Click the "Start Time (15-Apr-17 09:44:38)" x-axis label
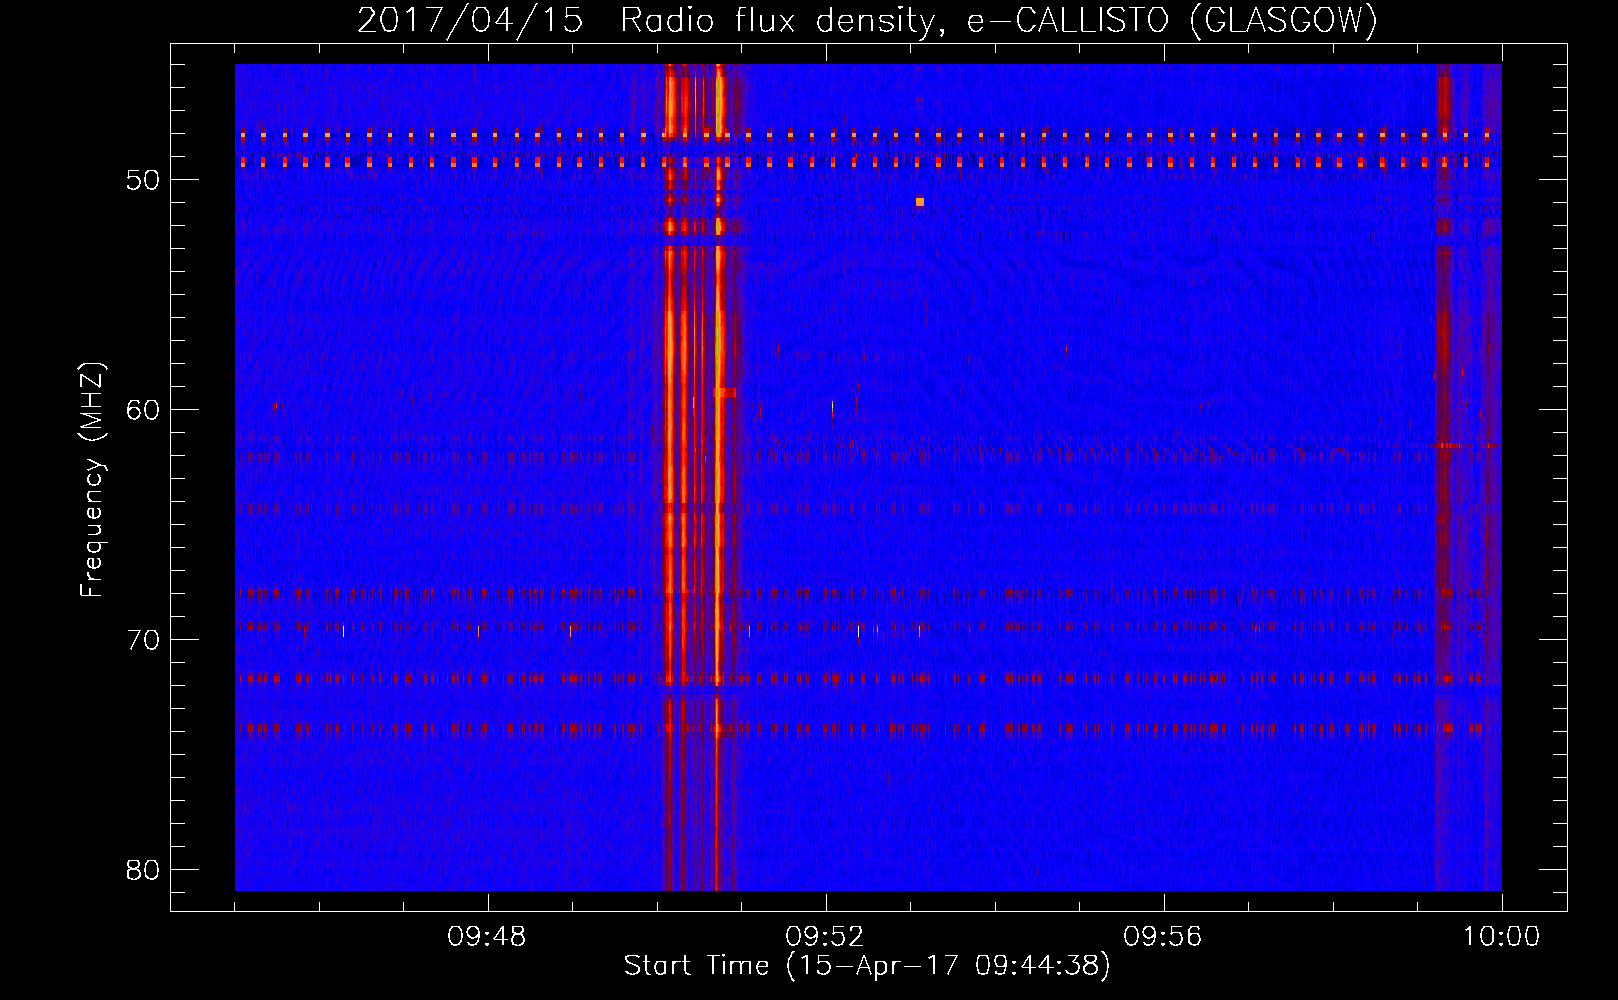 867,966
